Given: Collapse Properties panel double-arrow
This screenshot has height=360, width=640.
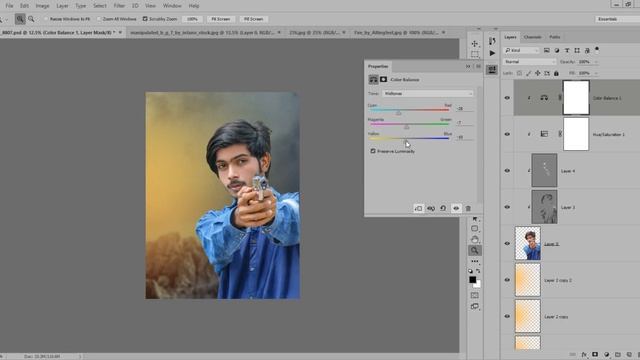Looking at the screenshot, I should pos(468,66).
